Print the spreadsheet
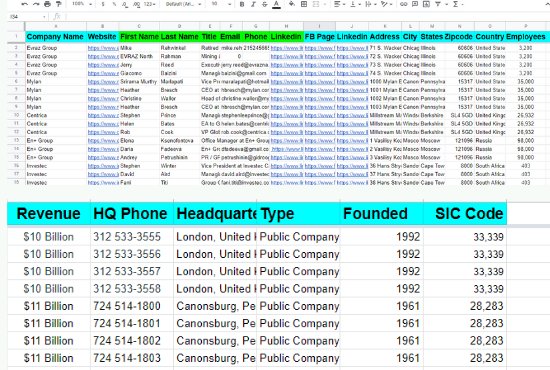Image resolution: width=550 pixels, height=370 pixels. coord(47,4)
